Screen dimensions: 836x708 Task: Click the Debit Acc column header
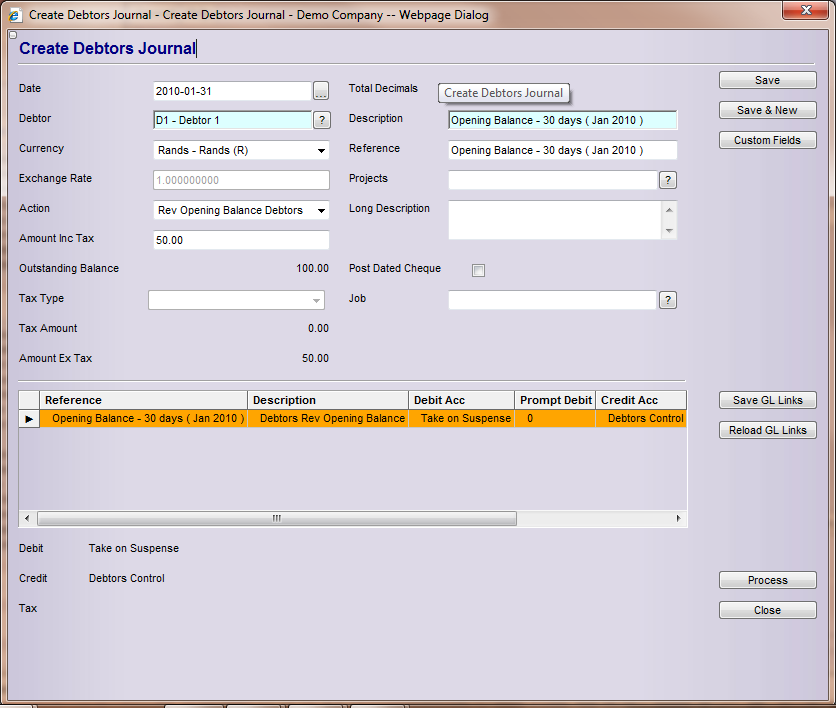click(x=461, y=400)
